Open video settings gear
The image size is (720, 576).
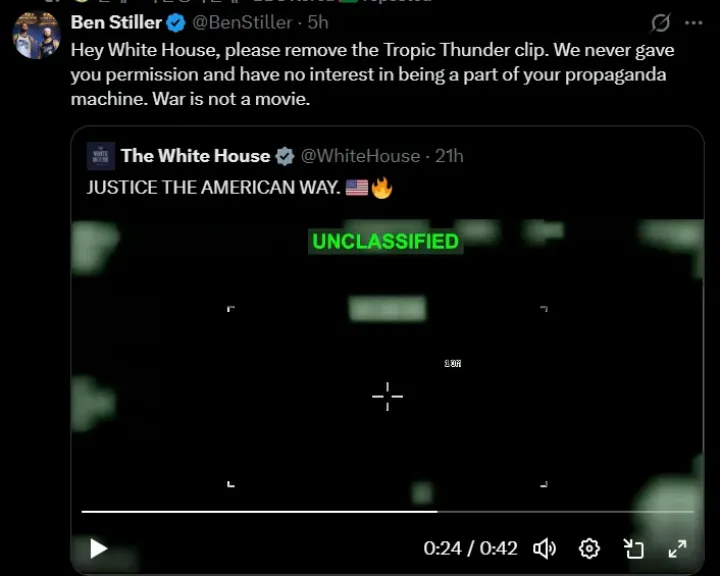(x=589, y=548)
